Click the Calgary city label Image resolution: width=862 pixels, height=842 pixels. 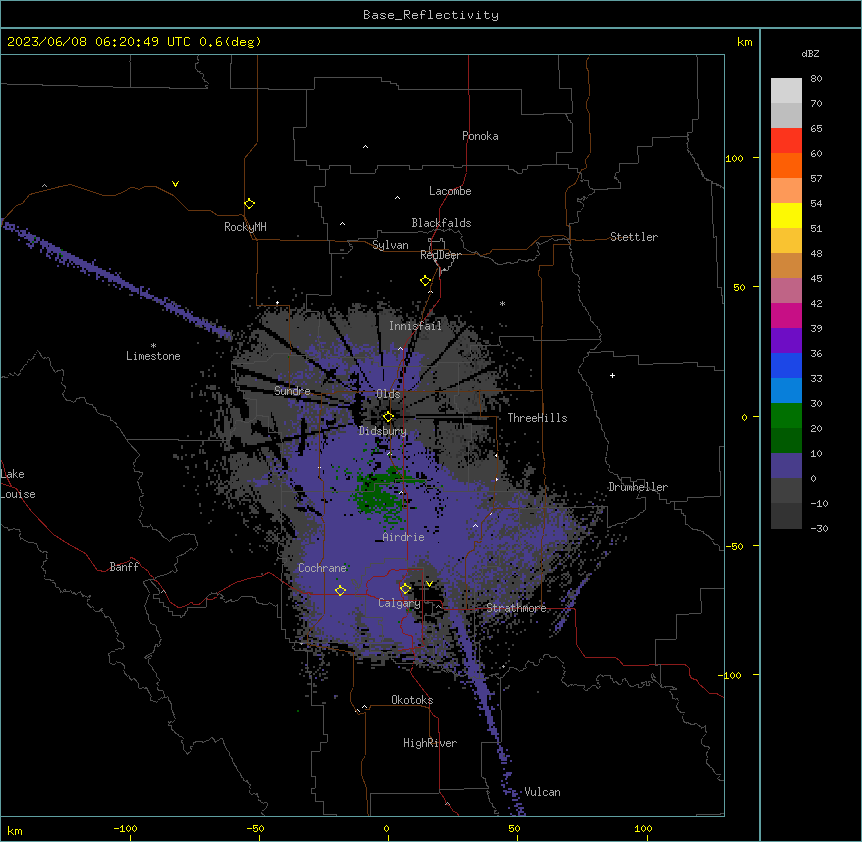pos(399,603)
